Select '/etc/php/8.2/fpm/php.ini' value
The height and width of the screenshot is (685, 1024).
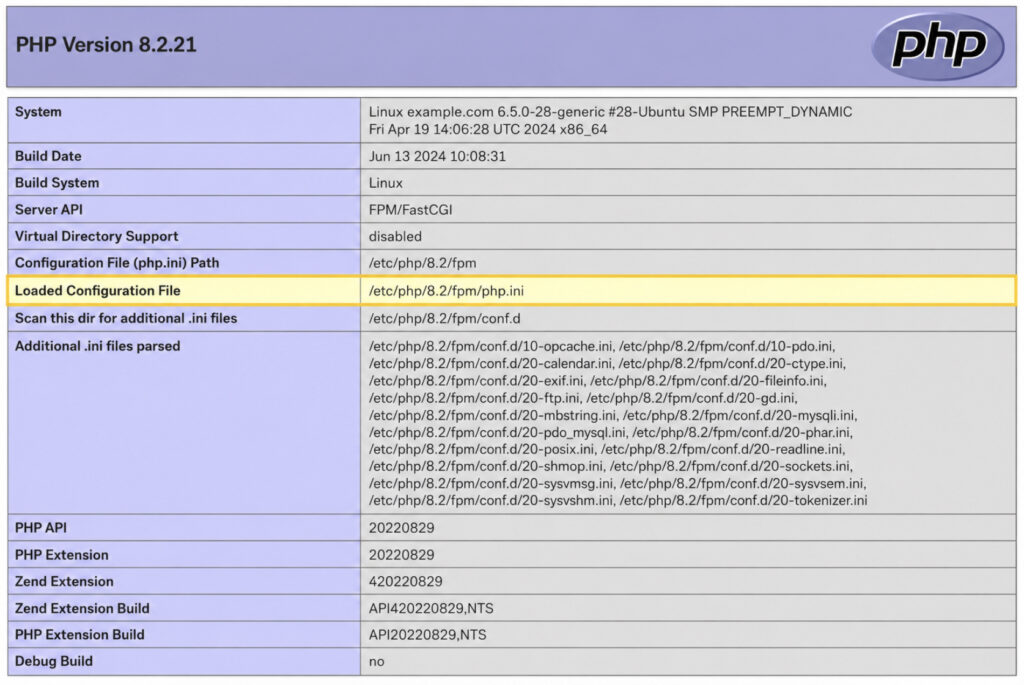(446, 291)
